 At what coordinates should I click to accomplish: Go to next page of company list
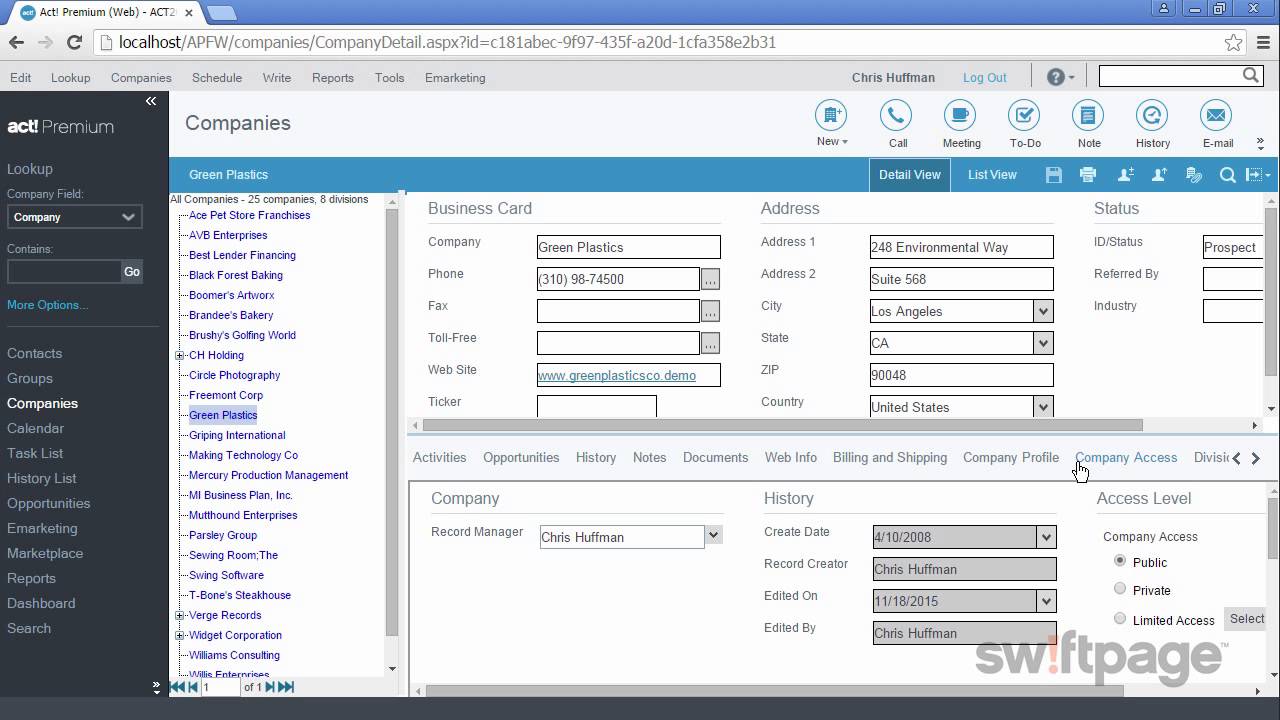coord(270,687)
